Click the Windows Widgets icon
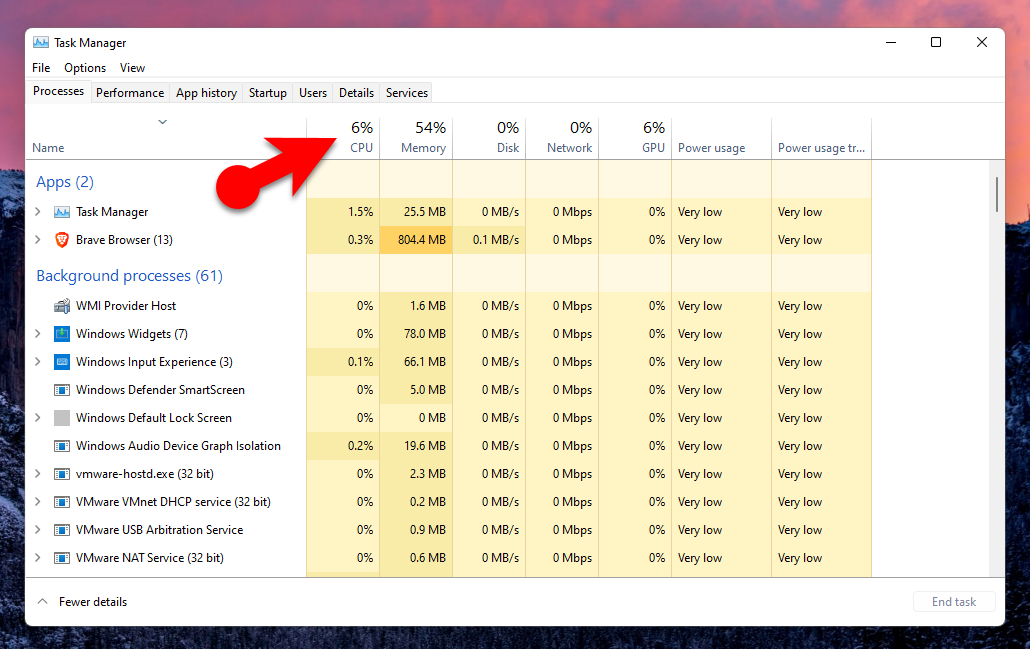Image resolution: width=1030 pixels, height=649 pixels. pyautogui.click(x=62, y=334)
